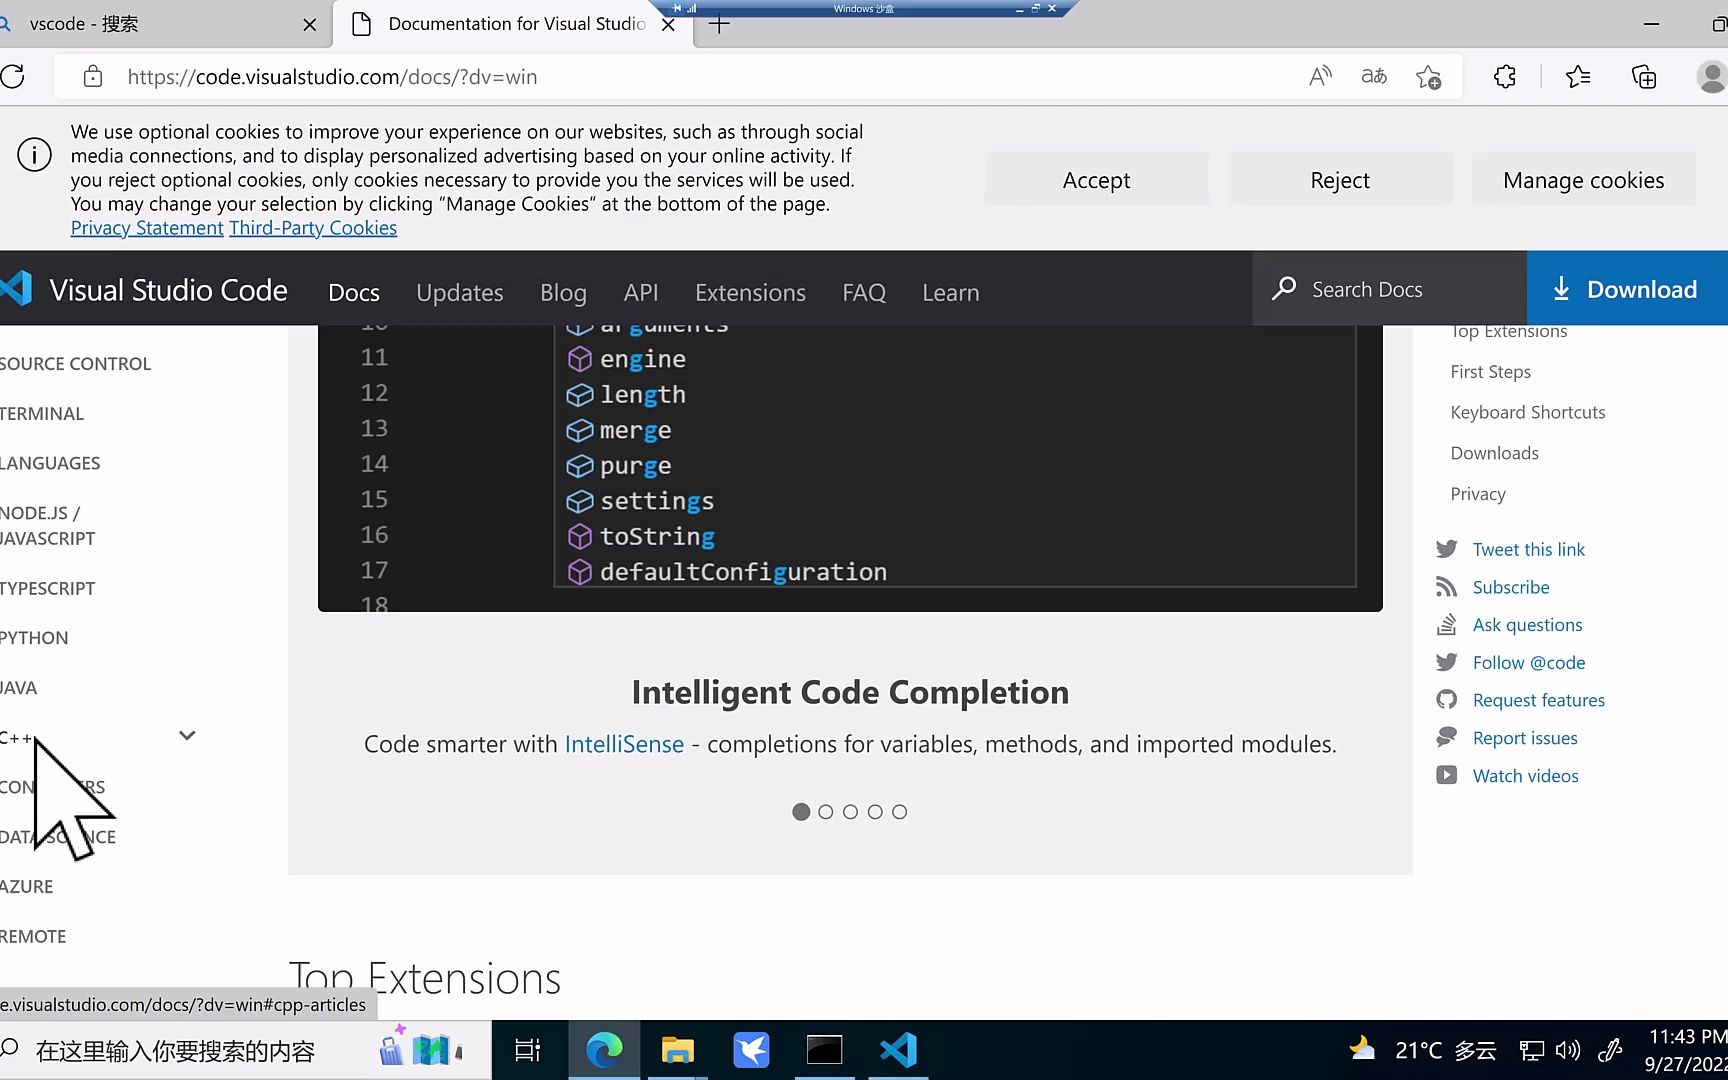The image size is (1728, 1080).
Task: Open the Learn nav item
Action: pos(950,292)
